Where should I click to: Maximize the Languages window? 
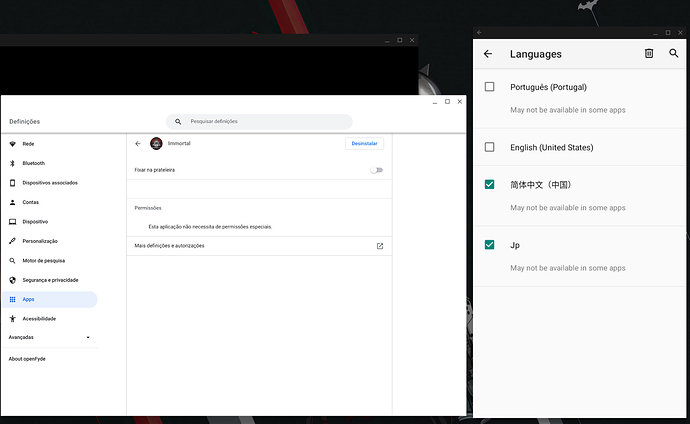tap(668, 33)
